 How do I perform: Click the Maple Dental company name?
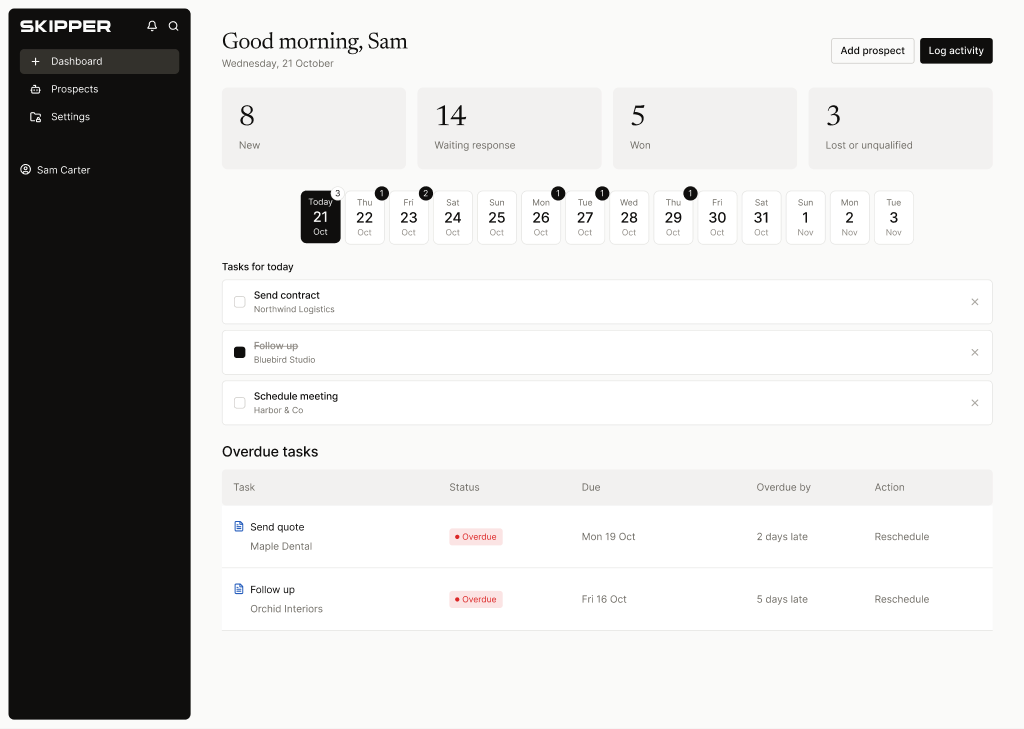coord(281,546)
